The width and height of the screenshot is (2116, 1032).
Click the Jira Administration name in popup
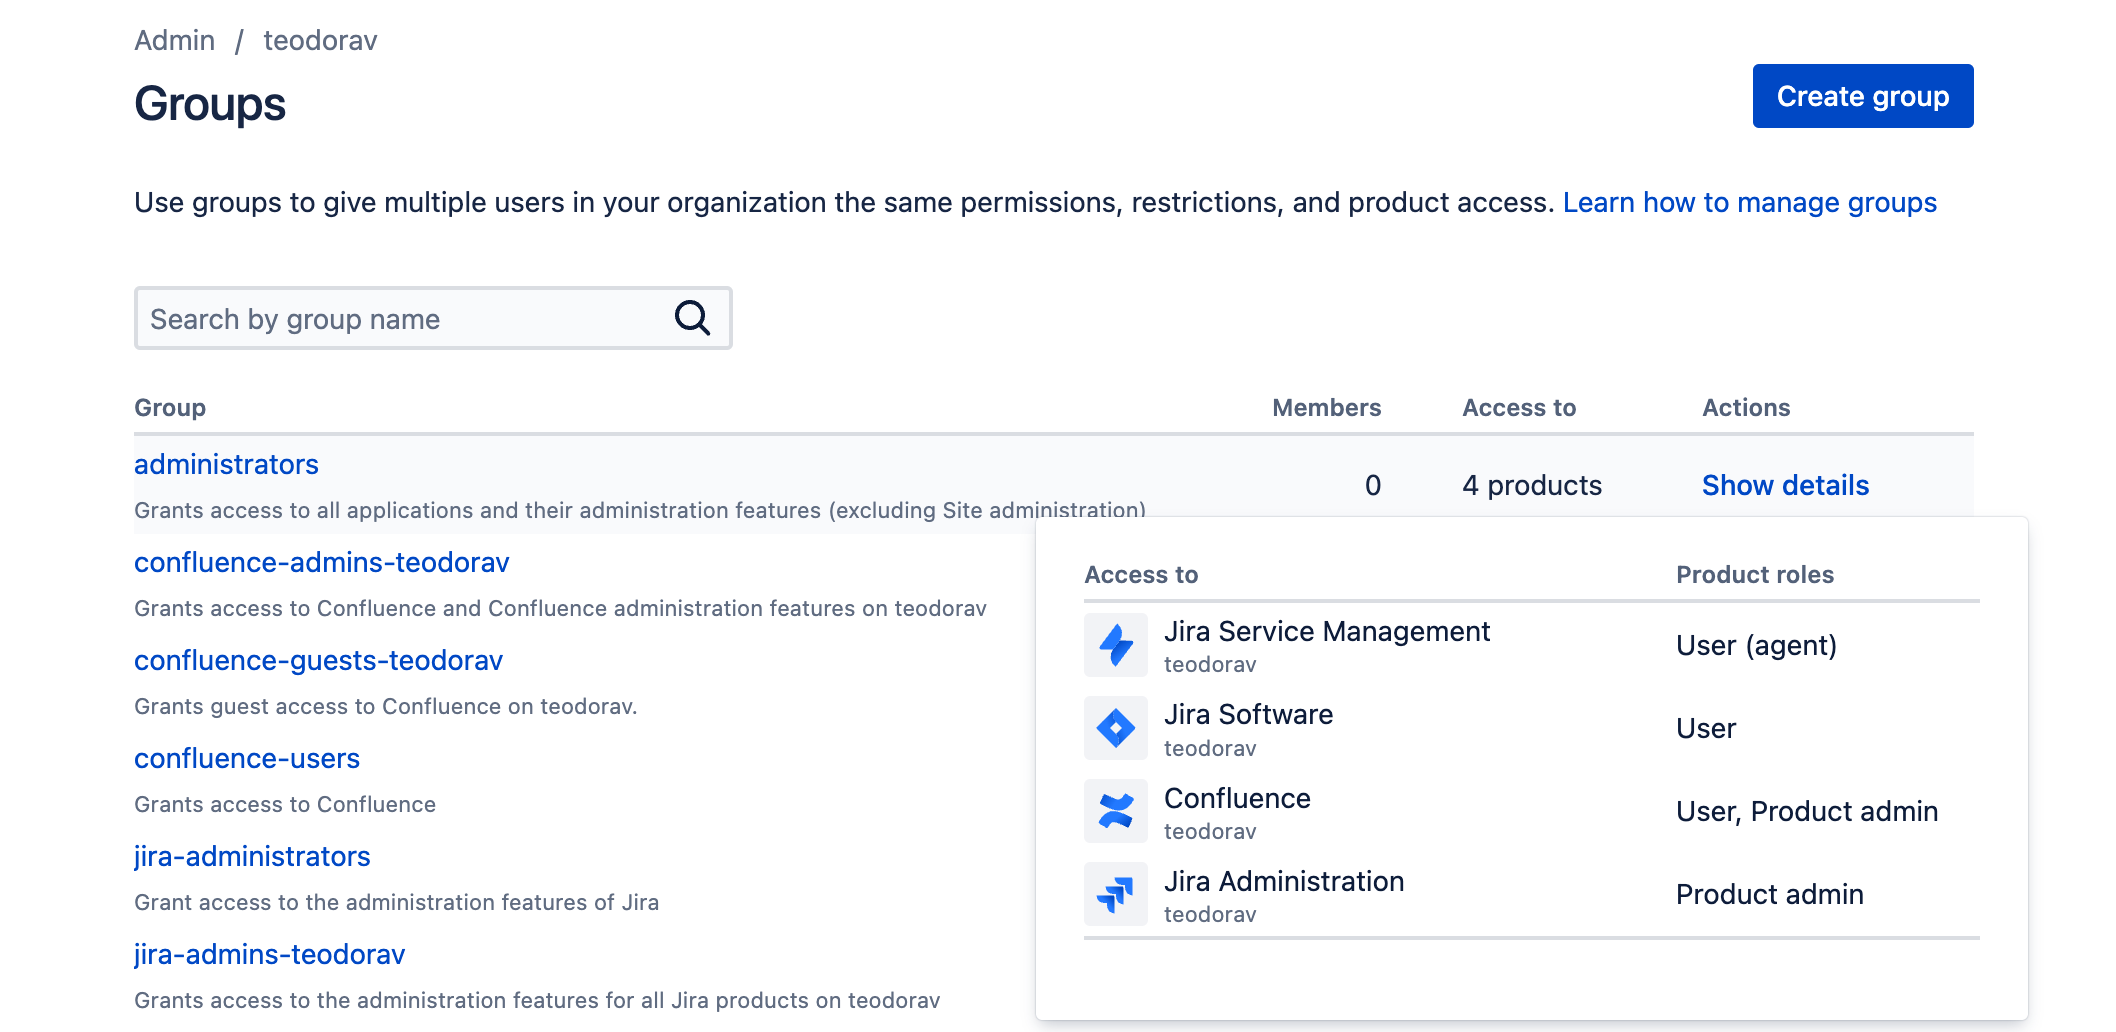pos(1284,881)
